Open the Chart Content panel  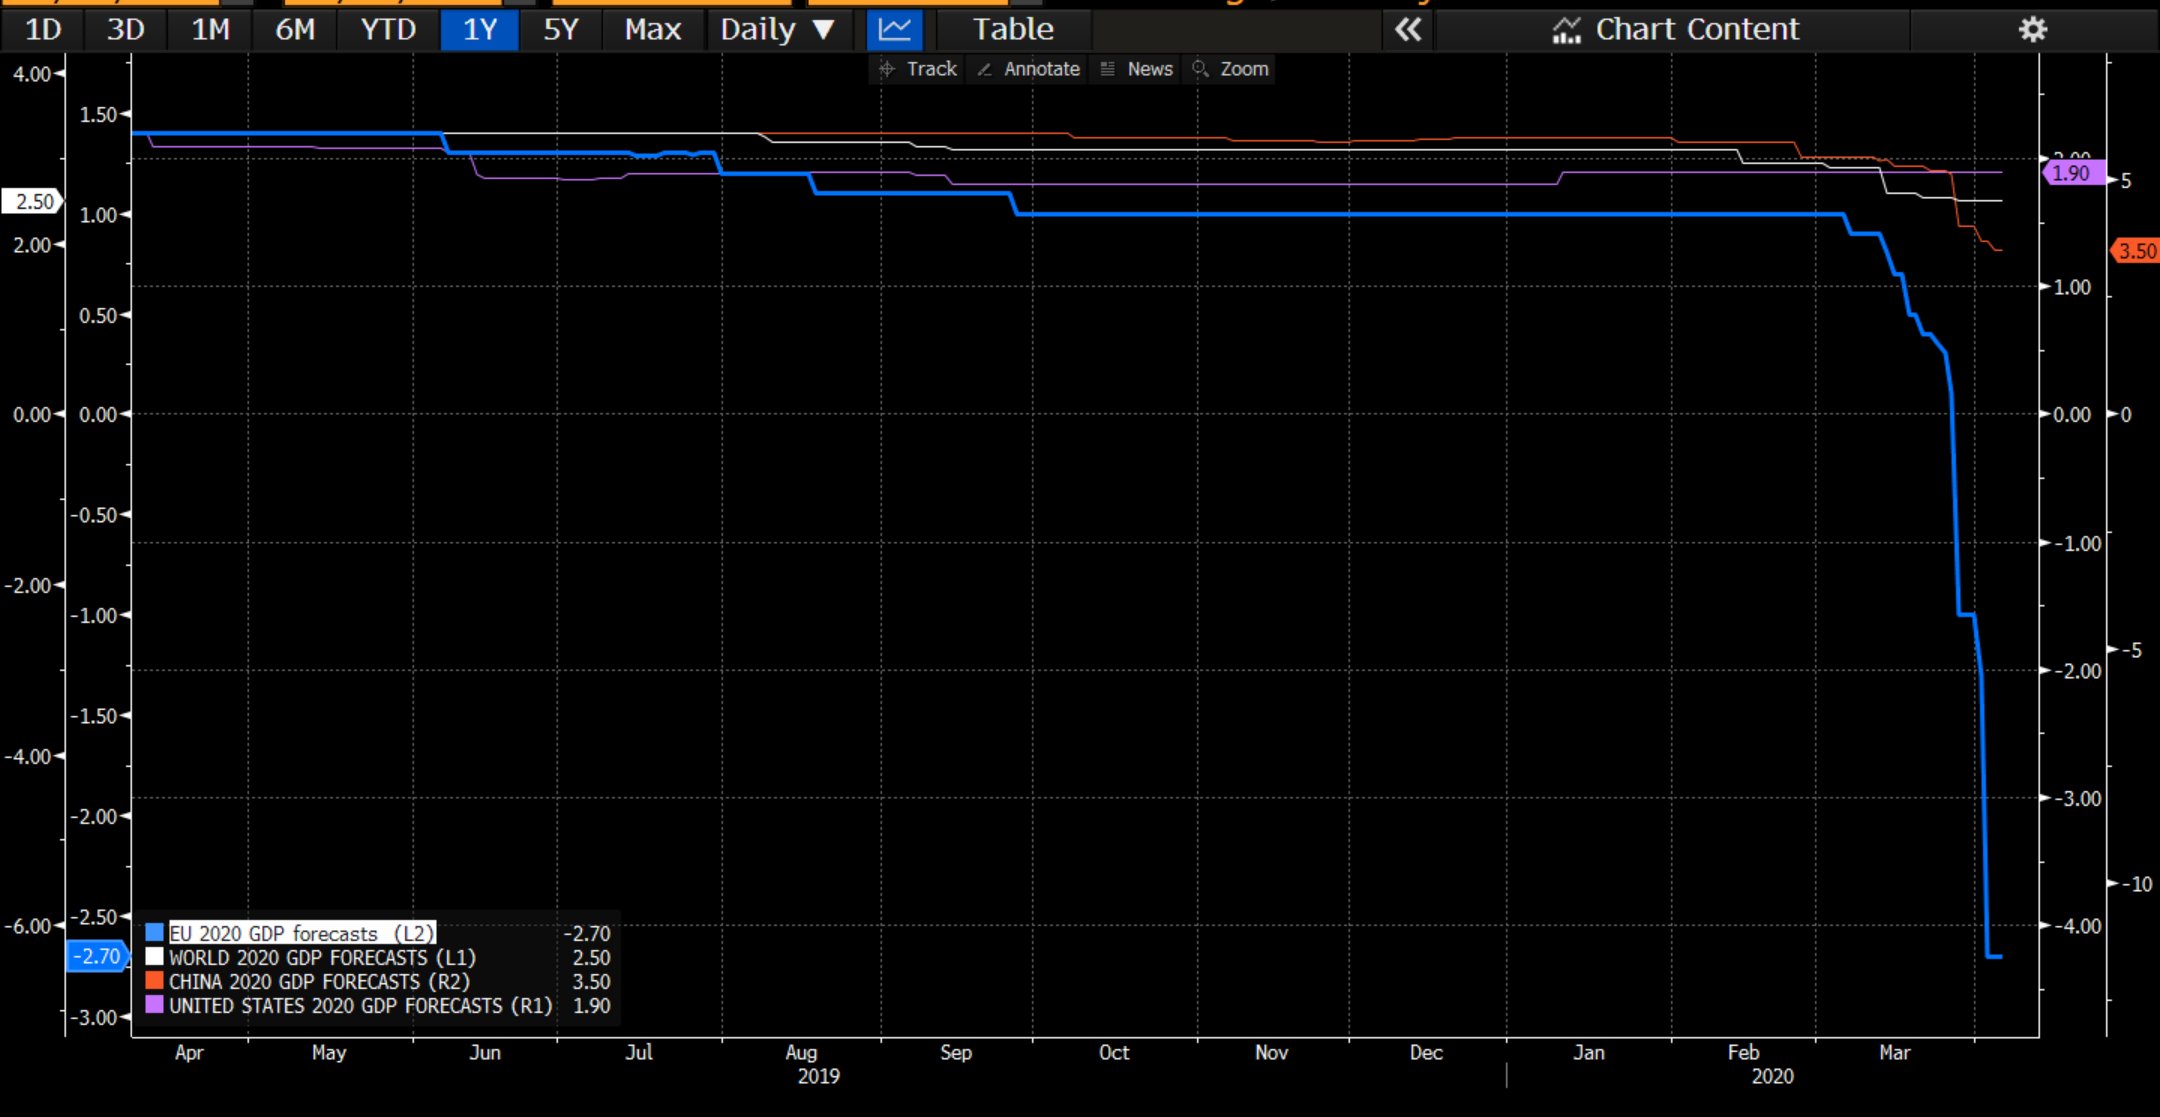click(x=1675, y=29)
